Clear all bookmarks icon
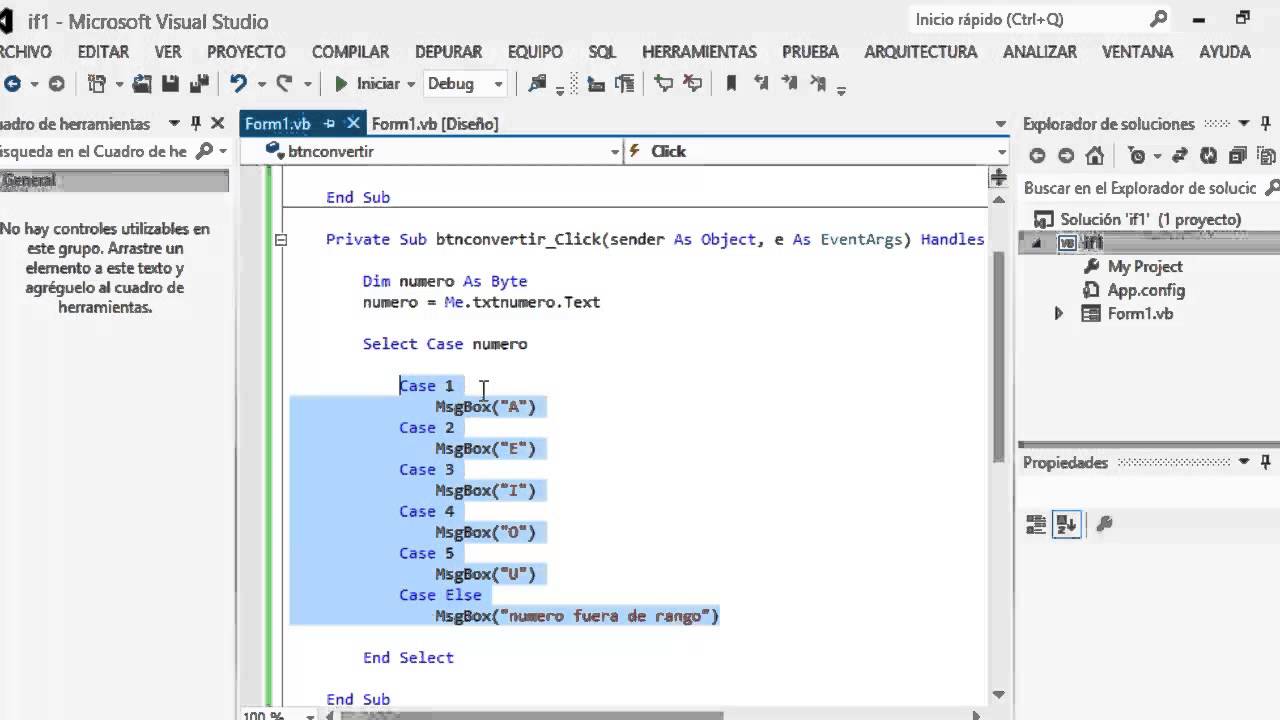 tap(818, 84)
